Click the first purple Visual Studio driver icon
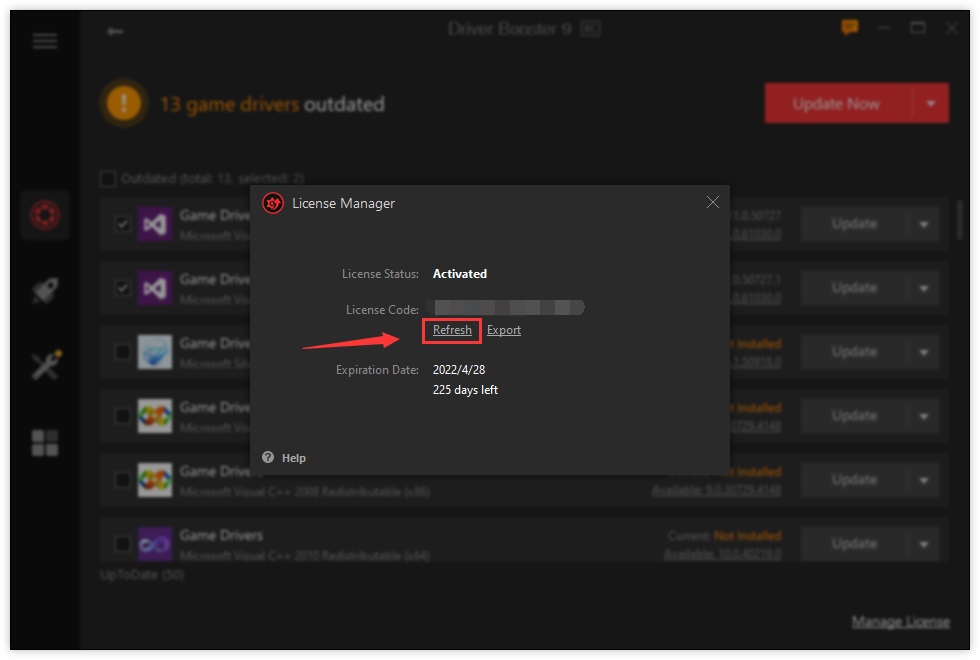The width and height of the screenshot is (980, 660). pos(155,224)
